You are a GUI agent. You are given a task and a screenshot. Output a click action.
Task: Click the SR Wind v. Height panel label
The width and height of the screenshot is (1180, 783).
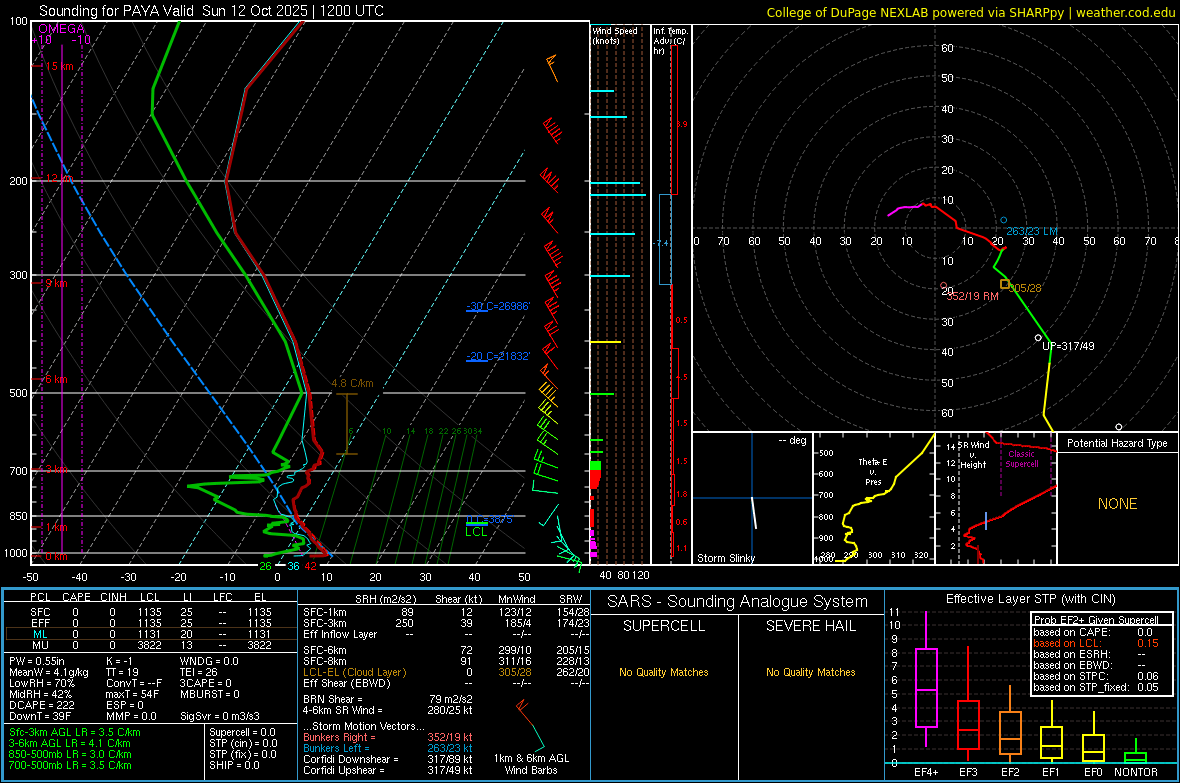973,455
